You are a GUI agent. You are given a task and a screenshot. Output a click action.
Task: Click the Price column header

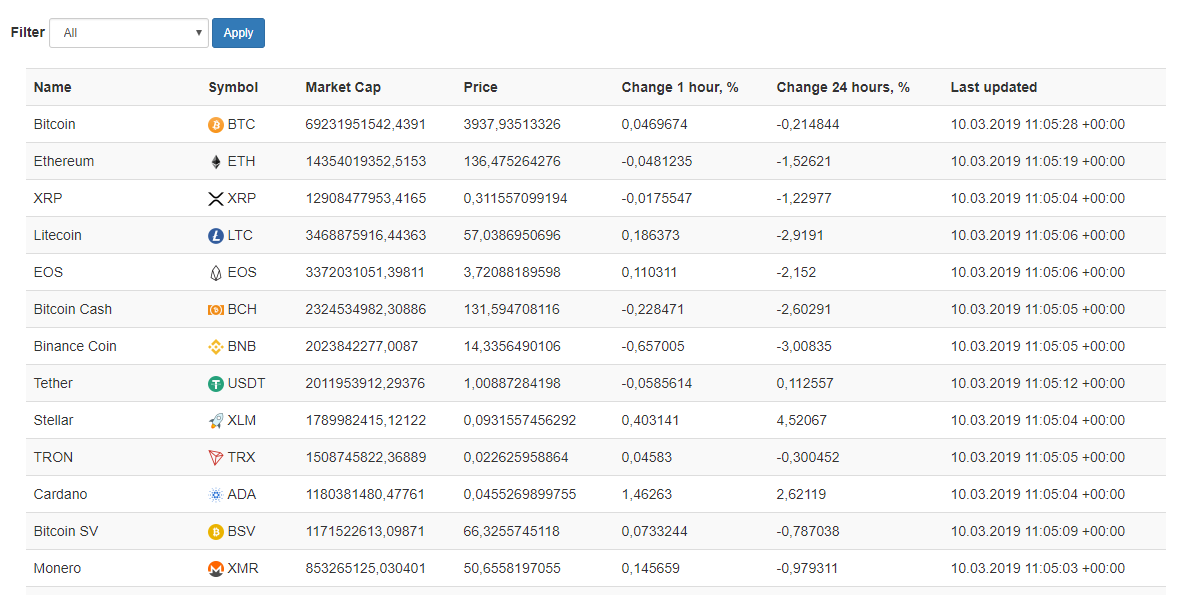(480, 87)
